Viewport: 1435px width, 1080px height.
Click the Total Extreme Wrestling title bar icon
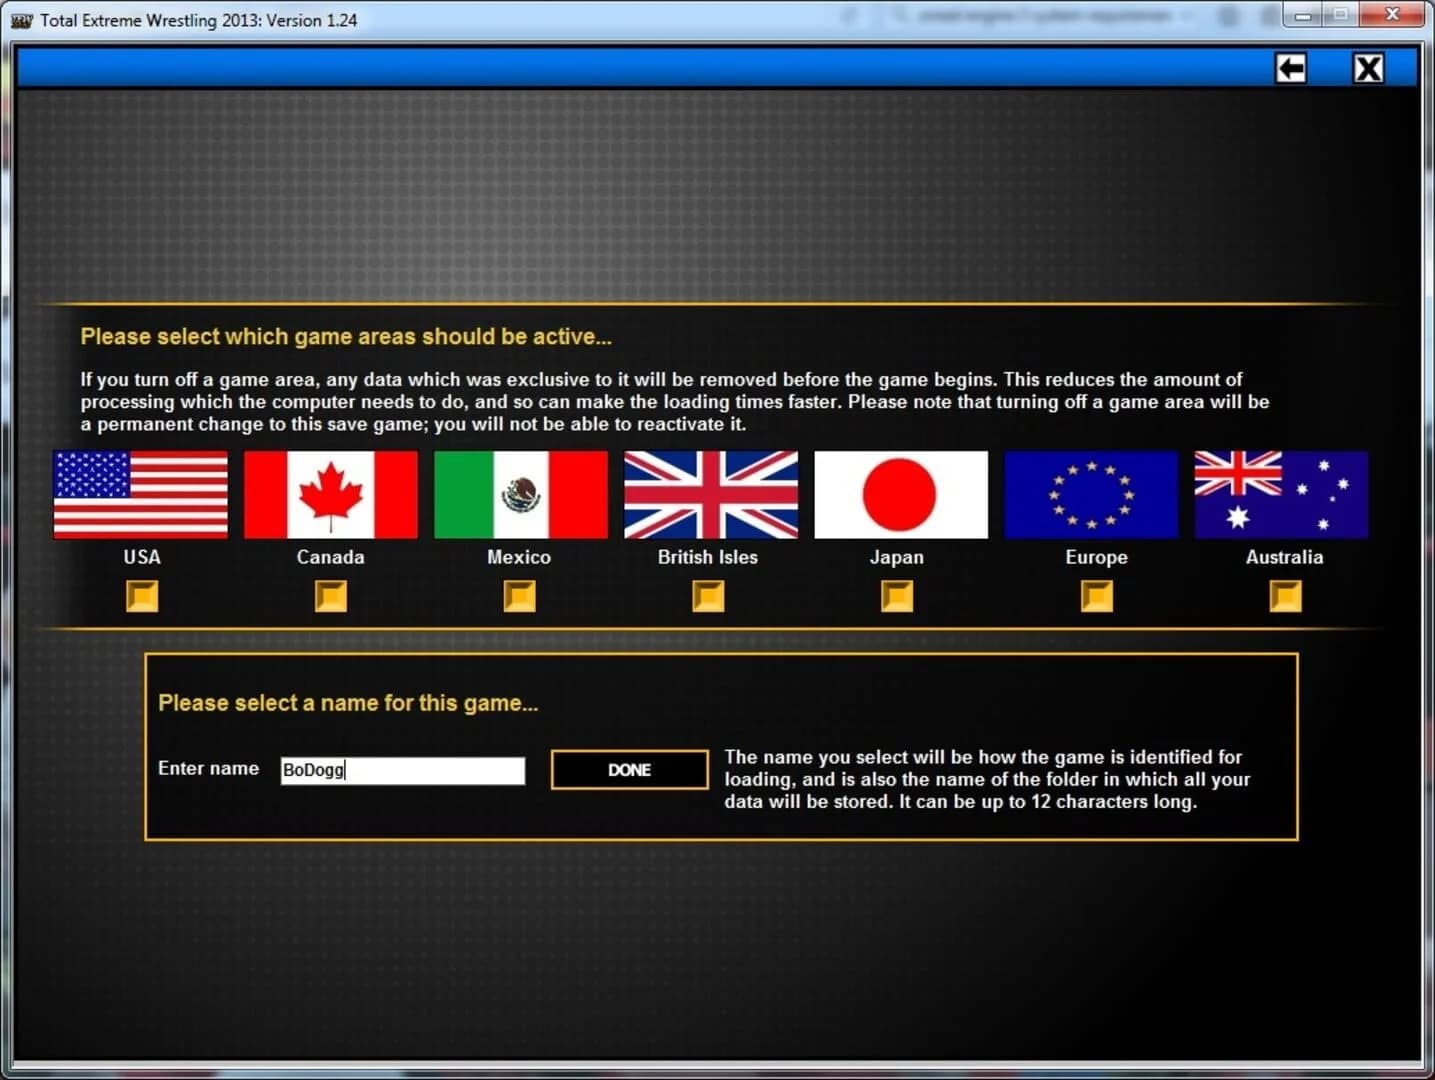[x=21, y=19]
